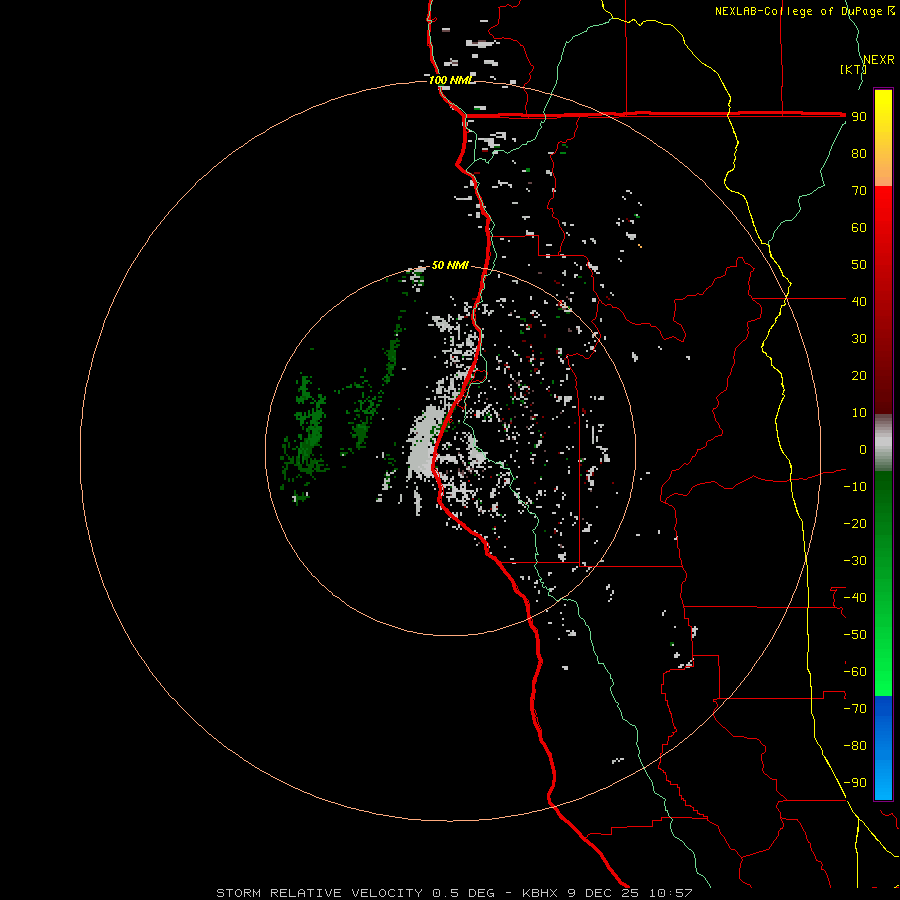
Task: Click the 0 value on velocity scale
Action: coord(863,449)
